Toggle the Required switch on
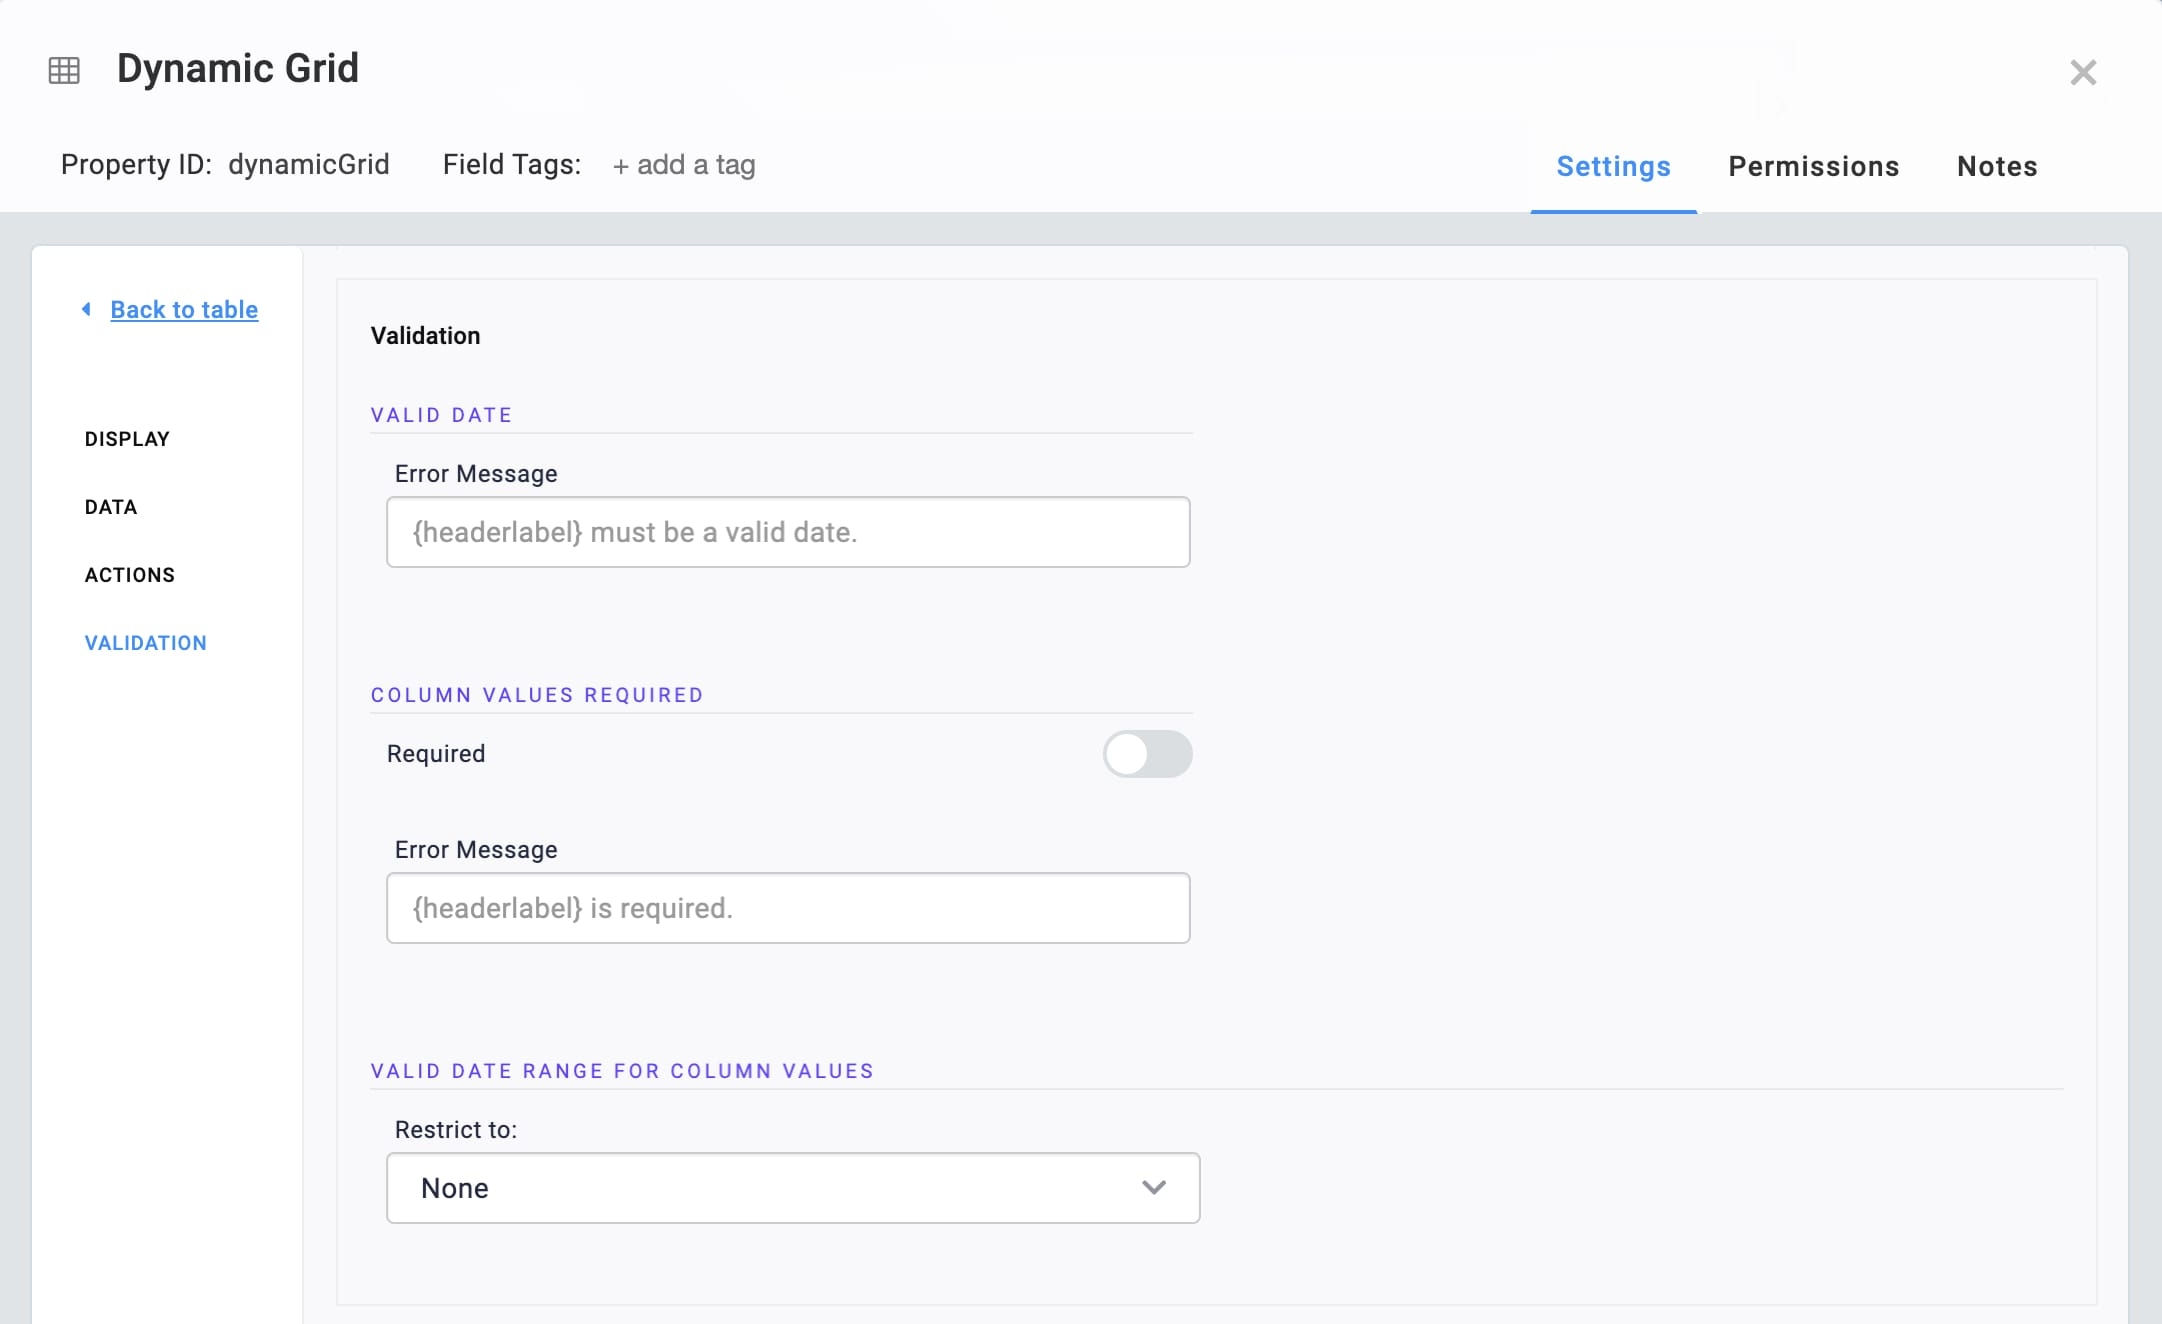This screenshot has height=1324, width=2162. 1147,754
